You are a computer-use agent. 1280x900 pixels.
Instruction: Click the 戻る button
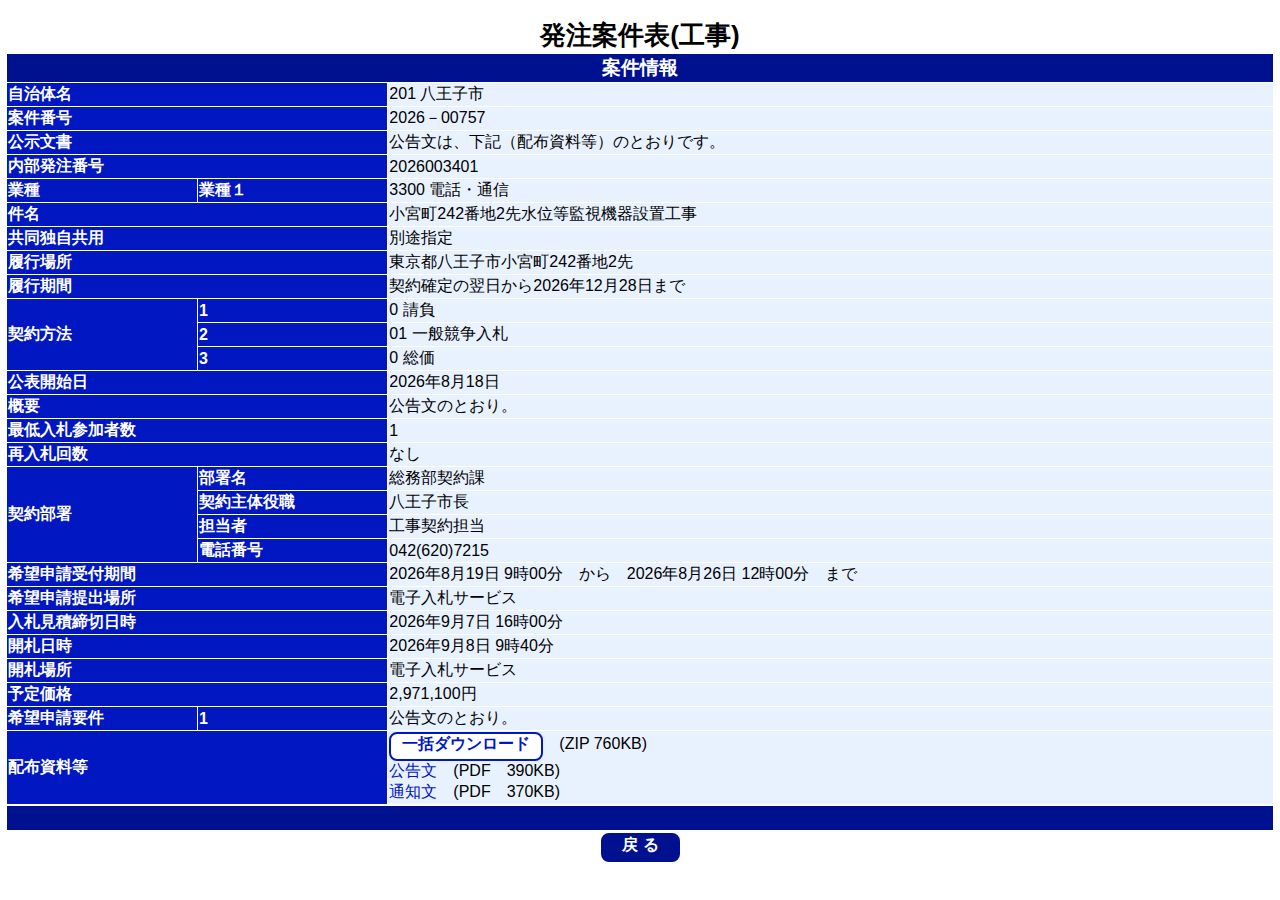640,847
